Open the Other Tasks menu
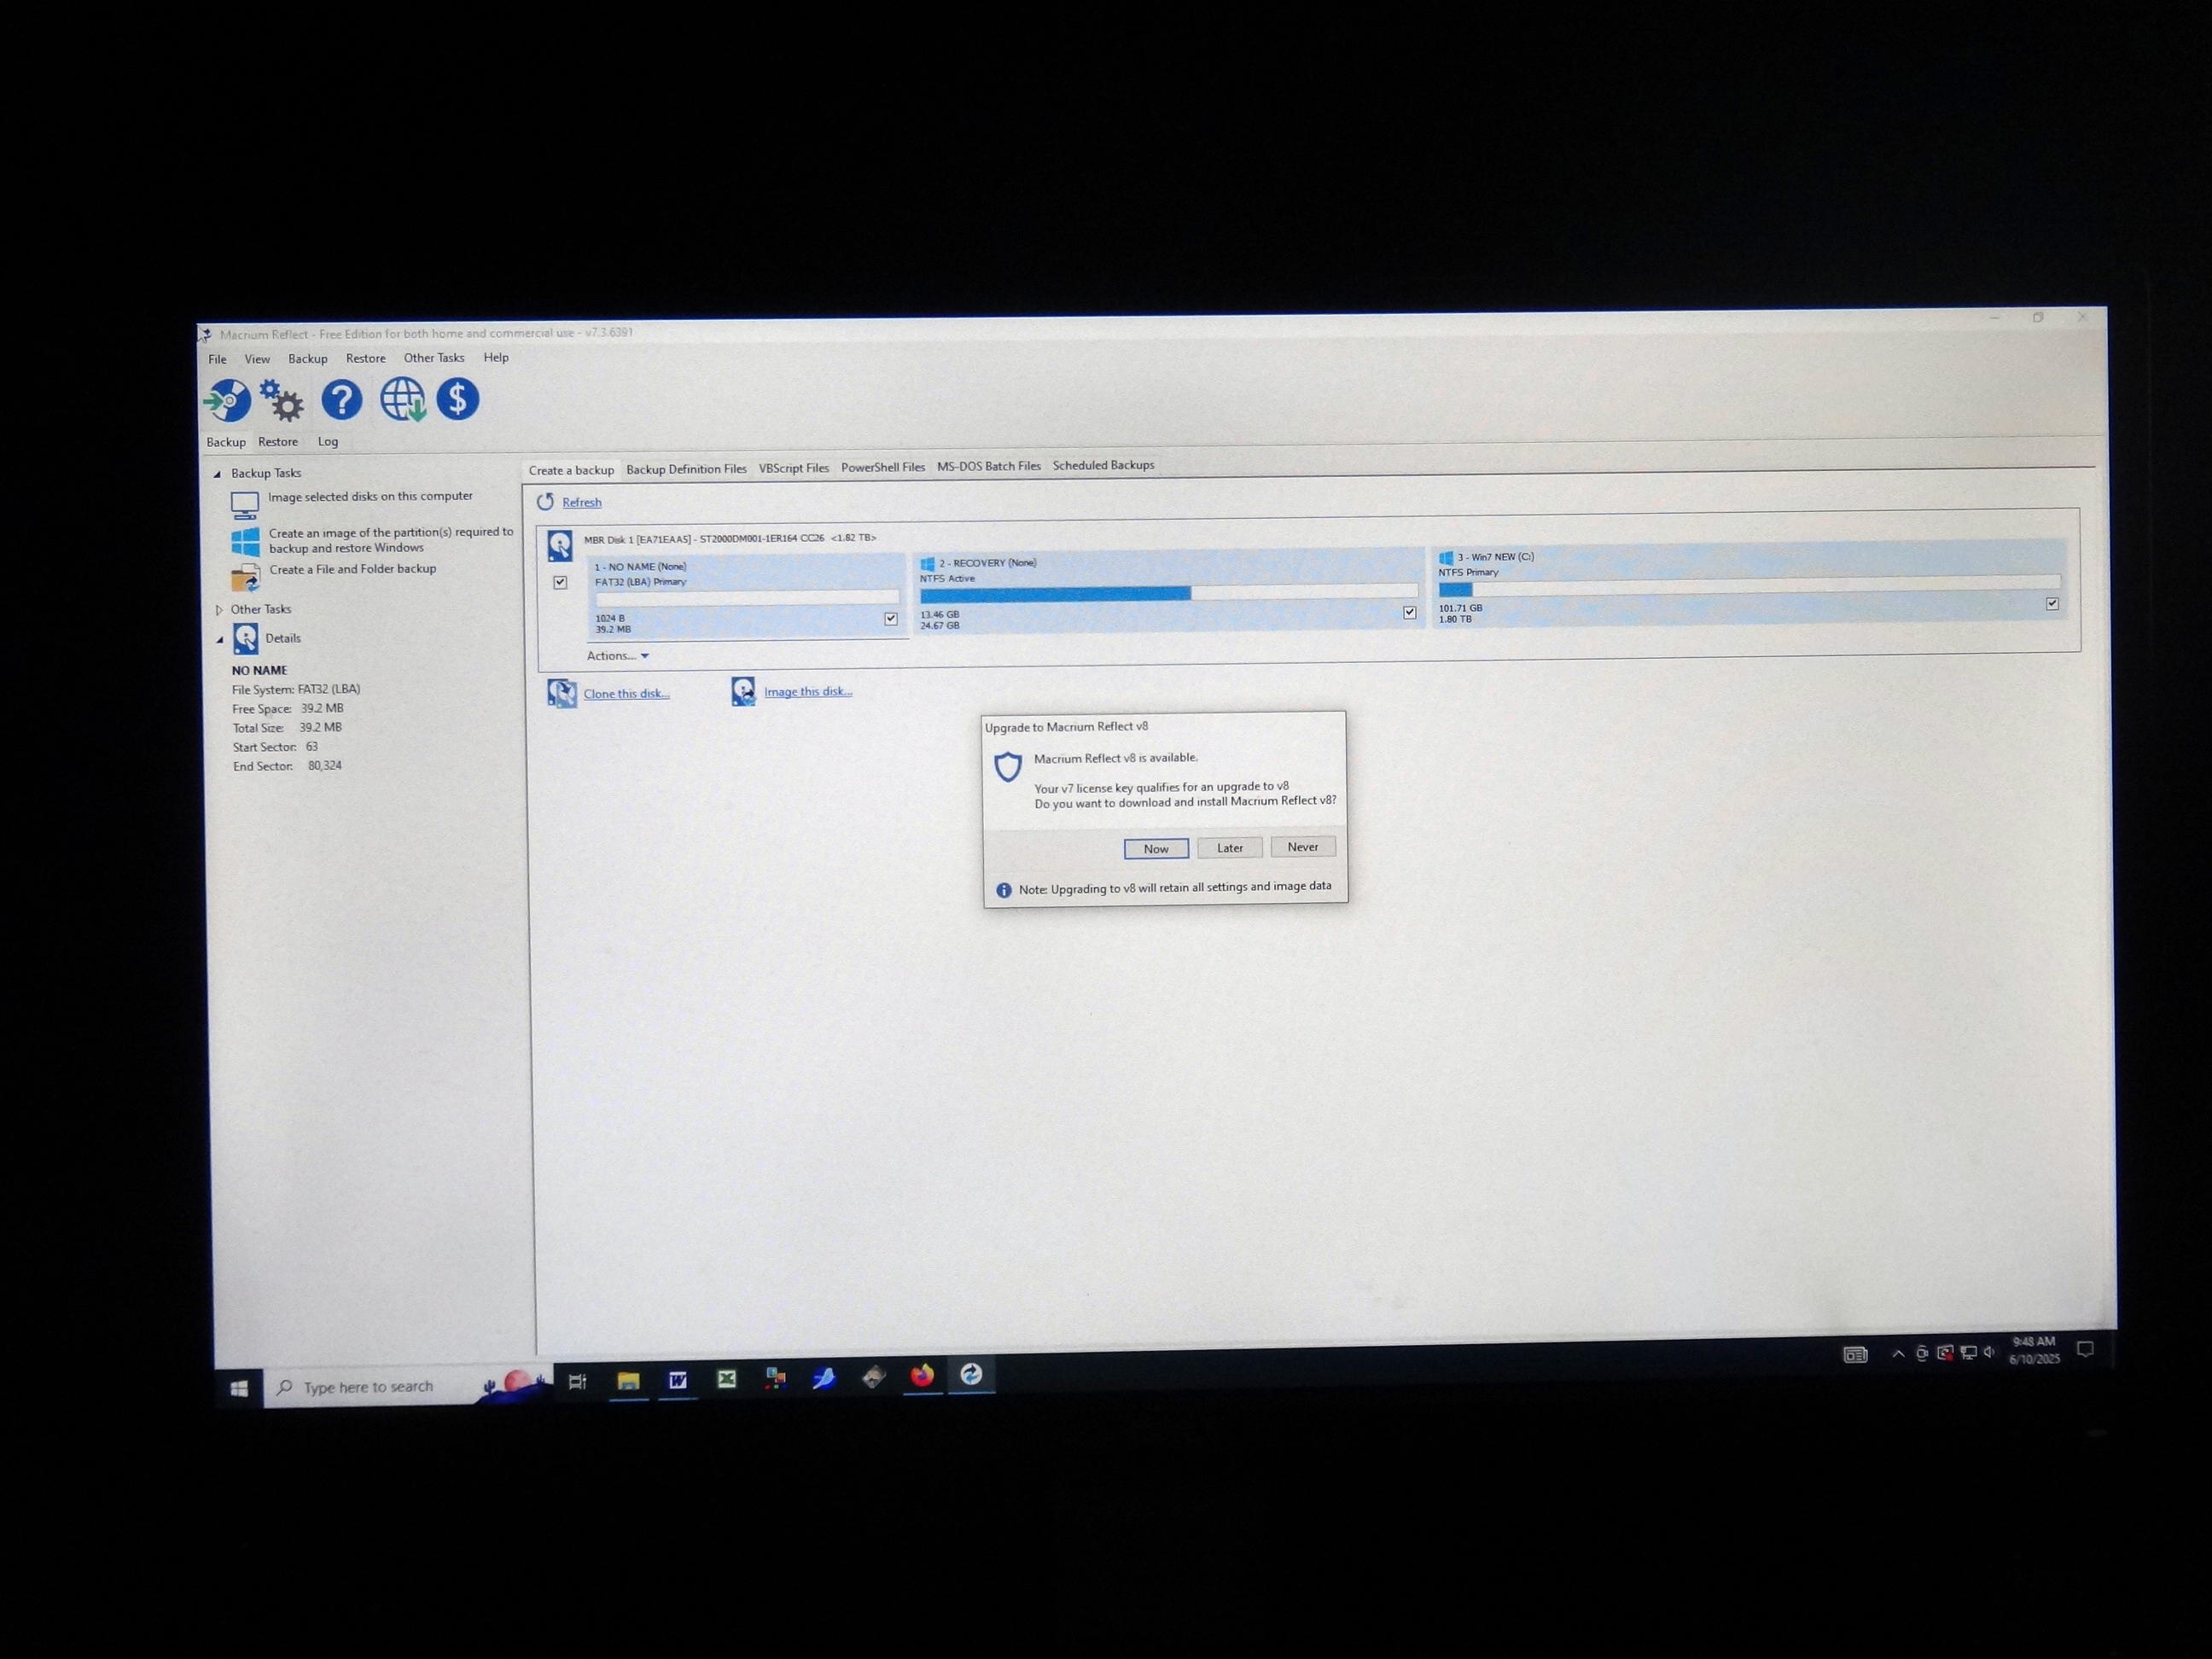This screenshot has width=2212, height=1659. pyautogui.click(x=434, y=358)
